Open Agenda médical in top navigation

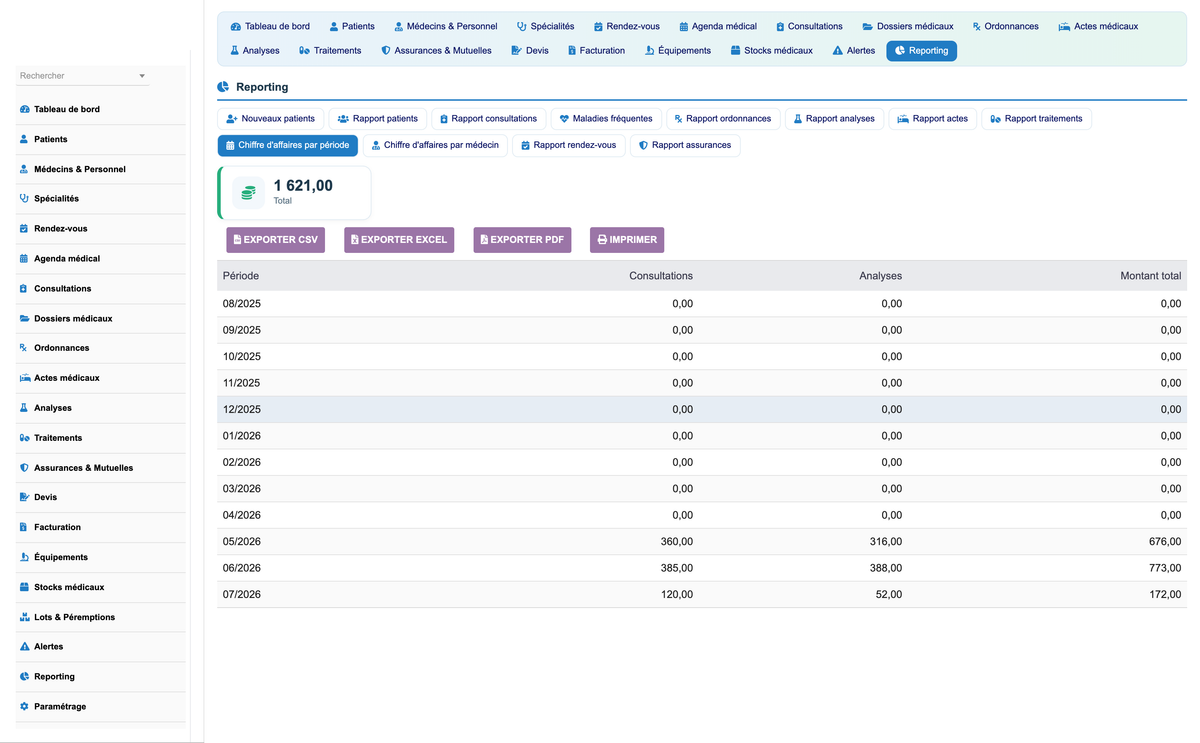pyautogui.click(x=718, y=26)
